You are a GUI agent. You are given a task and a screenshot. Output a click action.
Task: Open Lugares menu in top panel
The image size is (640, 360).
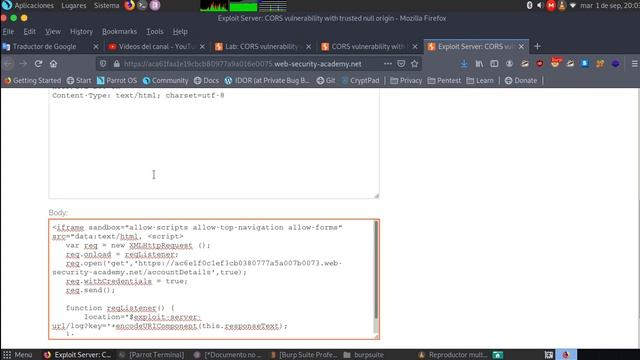point(73,5)
